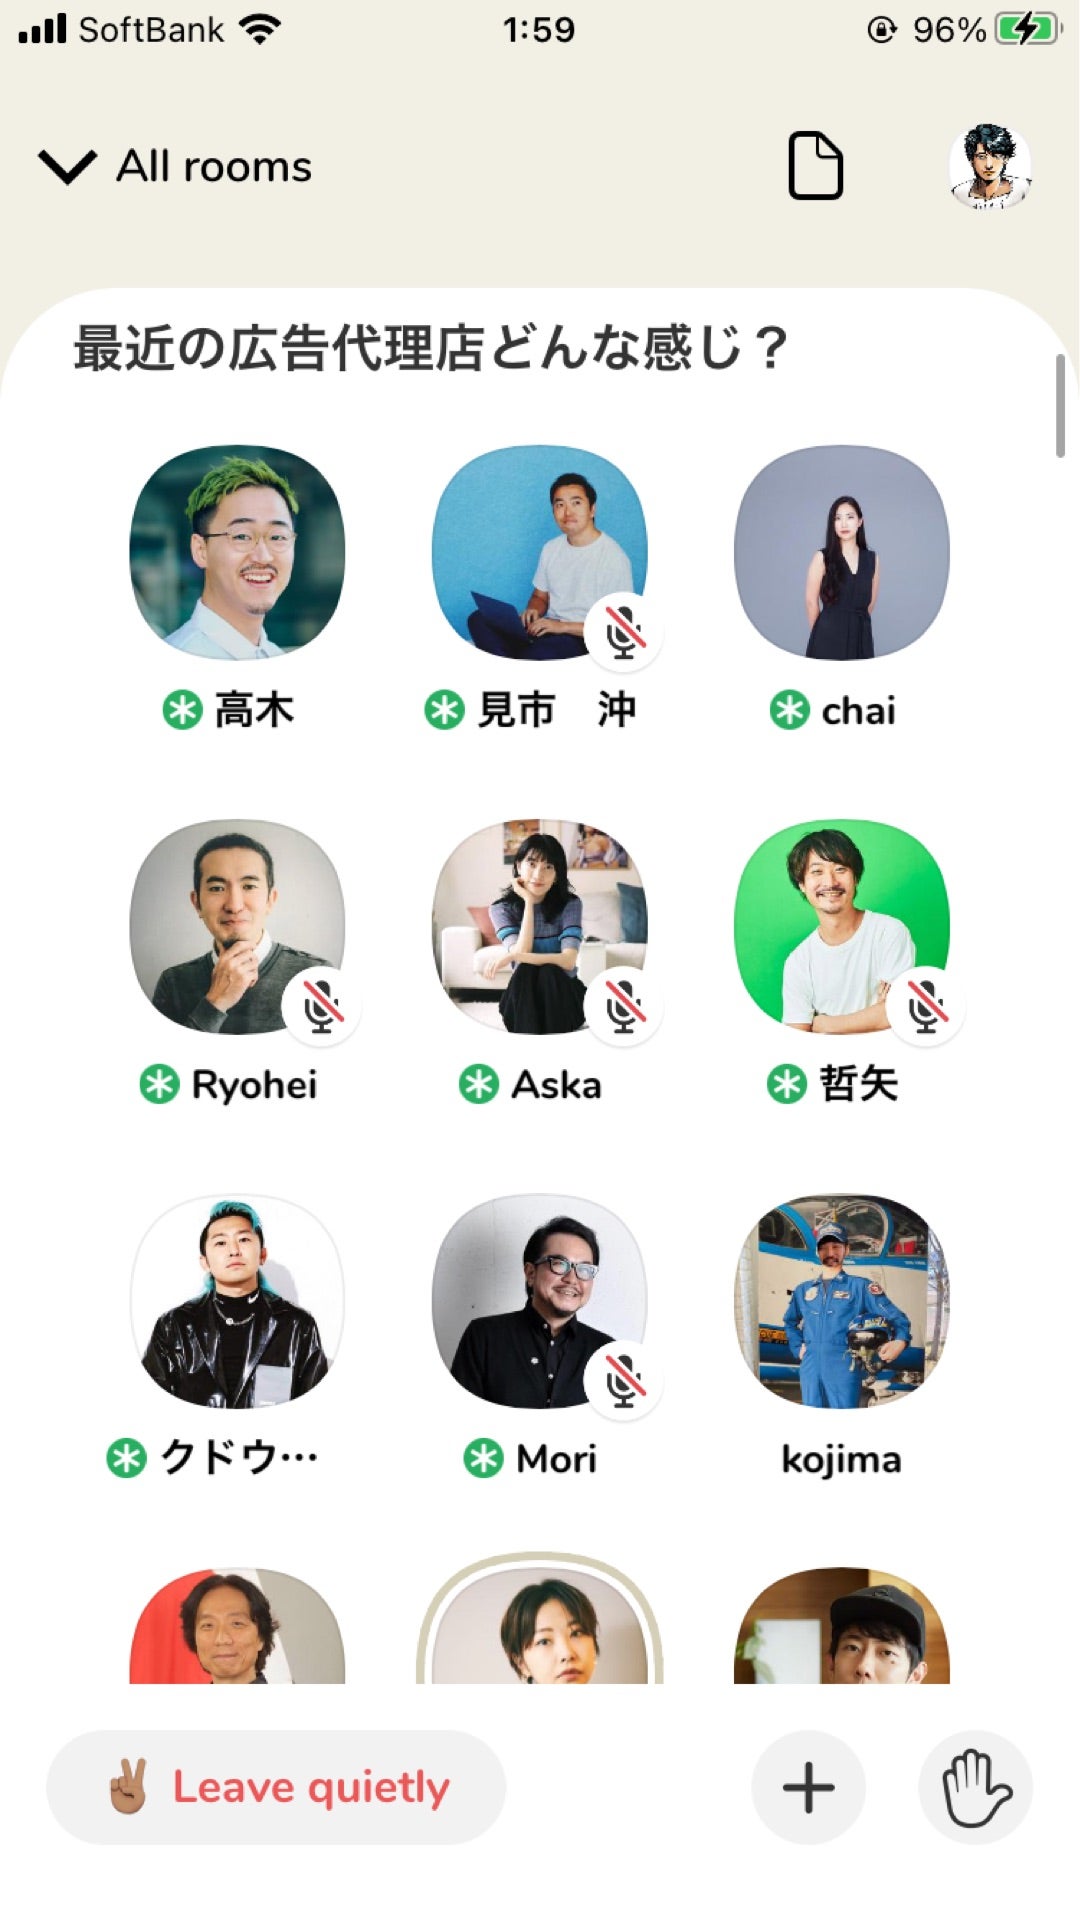
Task: Collapse room with the All rooms chevron
Action: click(67, 166)
